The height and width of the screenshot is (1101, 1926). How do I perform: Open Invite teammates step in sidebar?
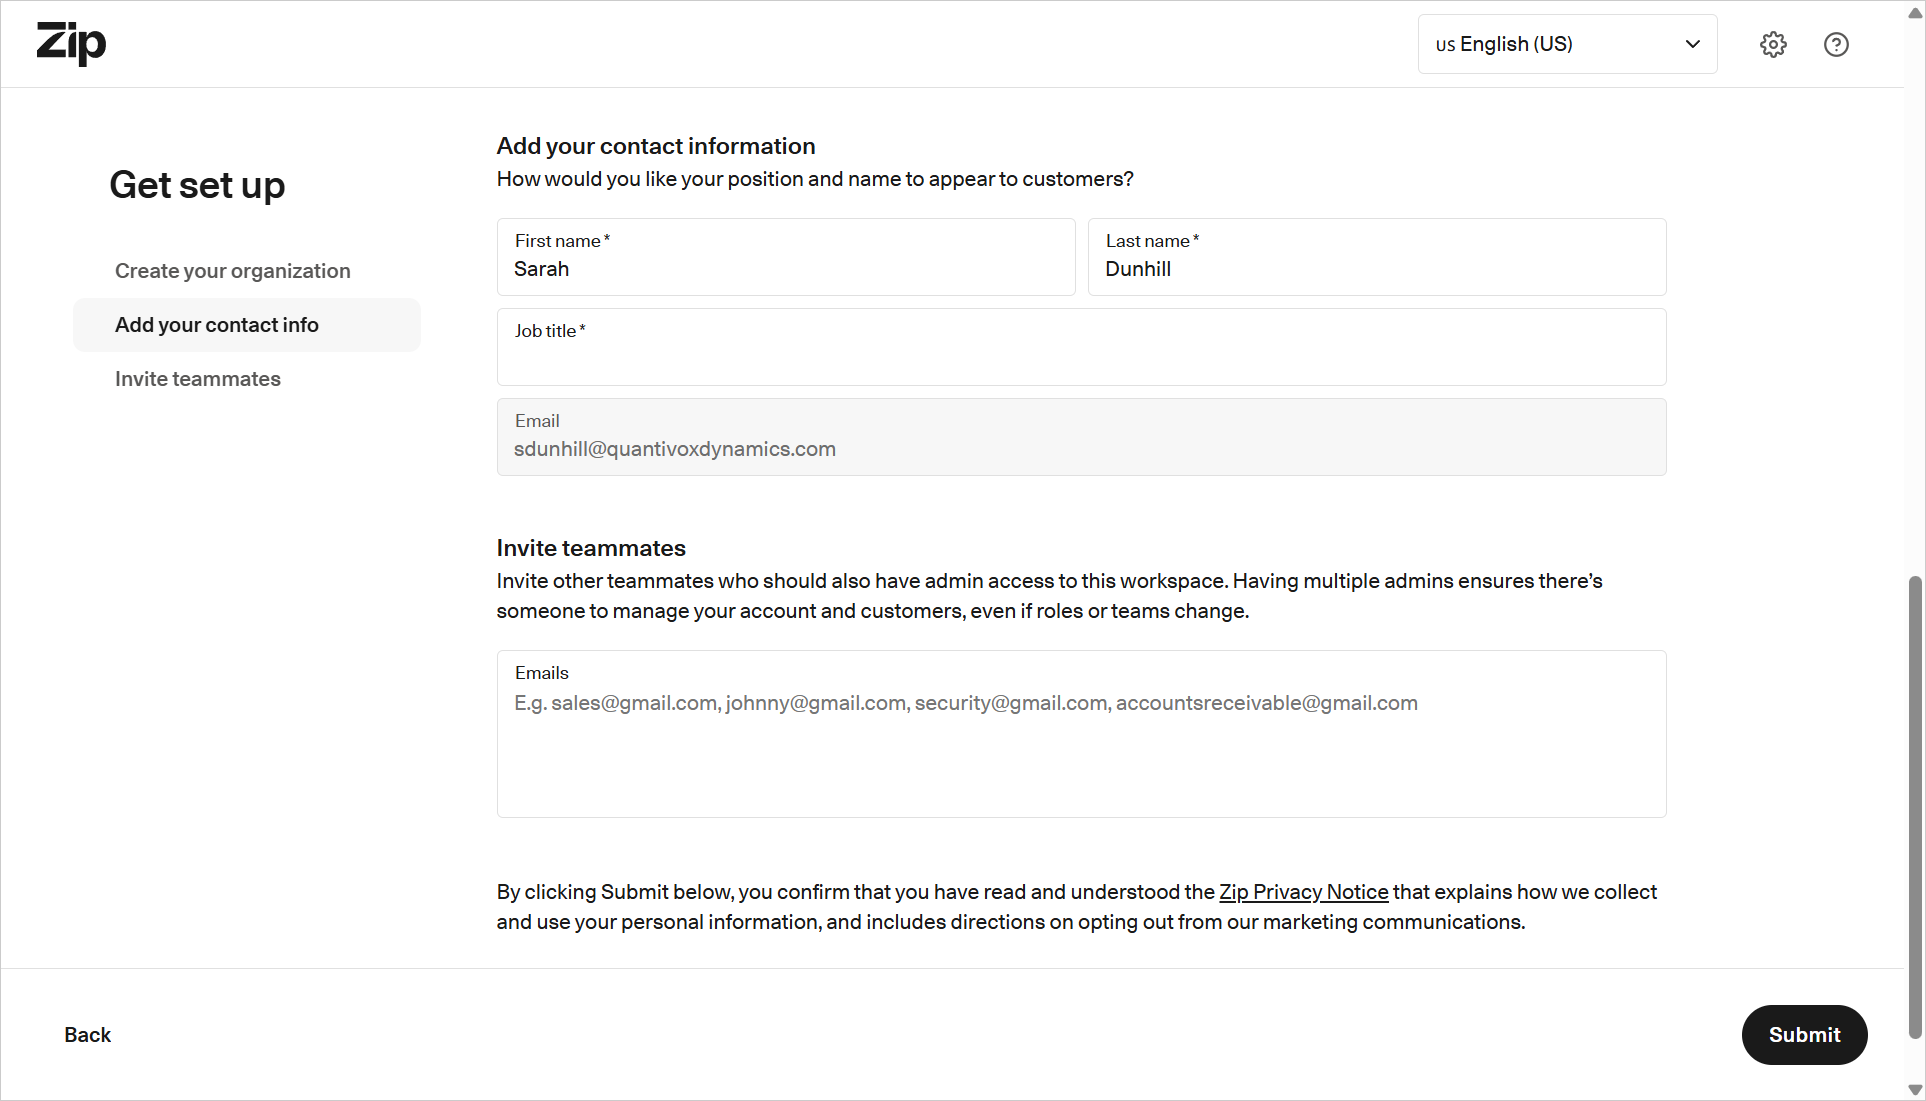point(198,379)
